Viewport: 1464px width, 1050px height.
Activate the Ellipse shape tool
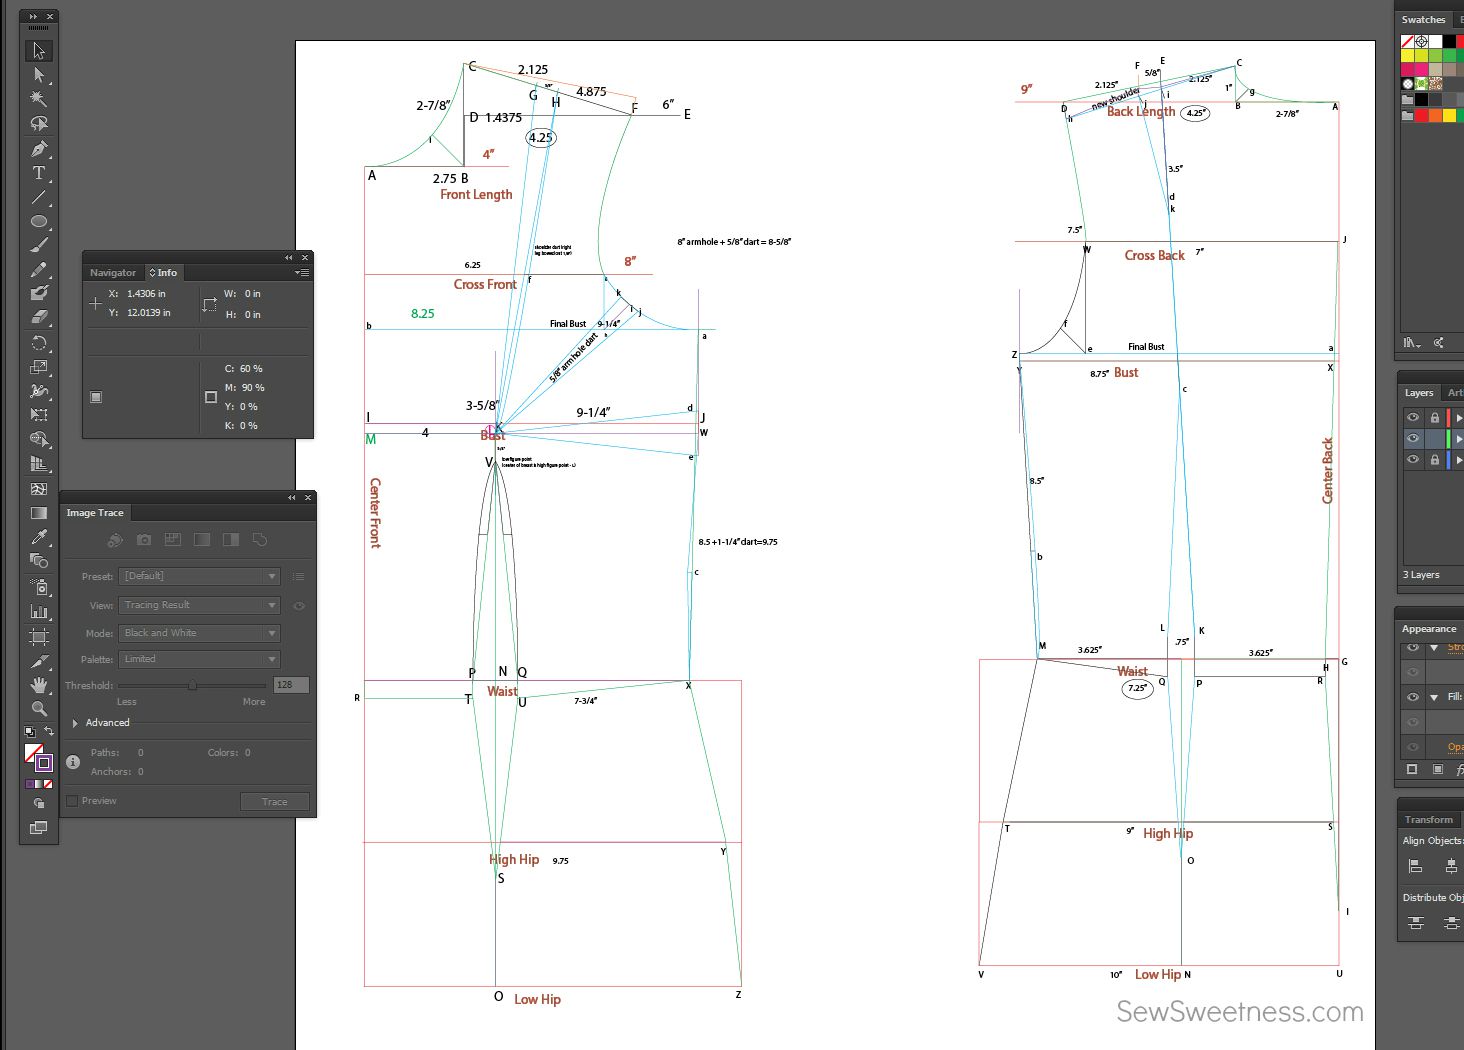[x=39, y=221]
